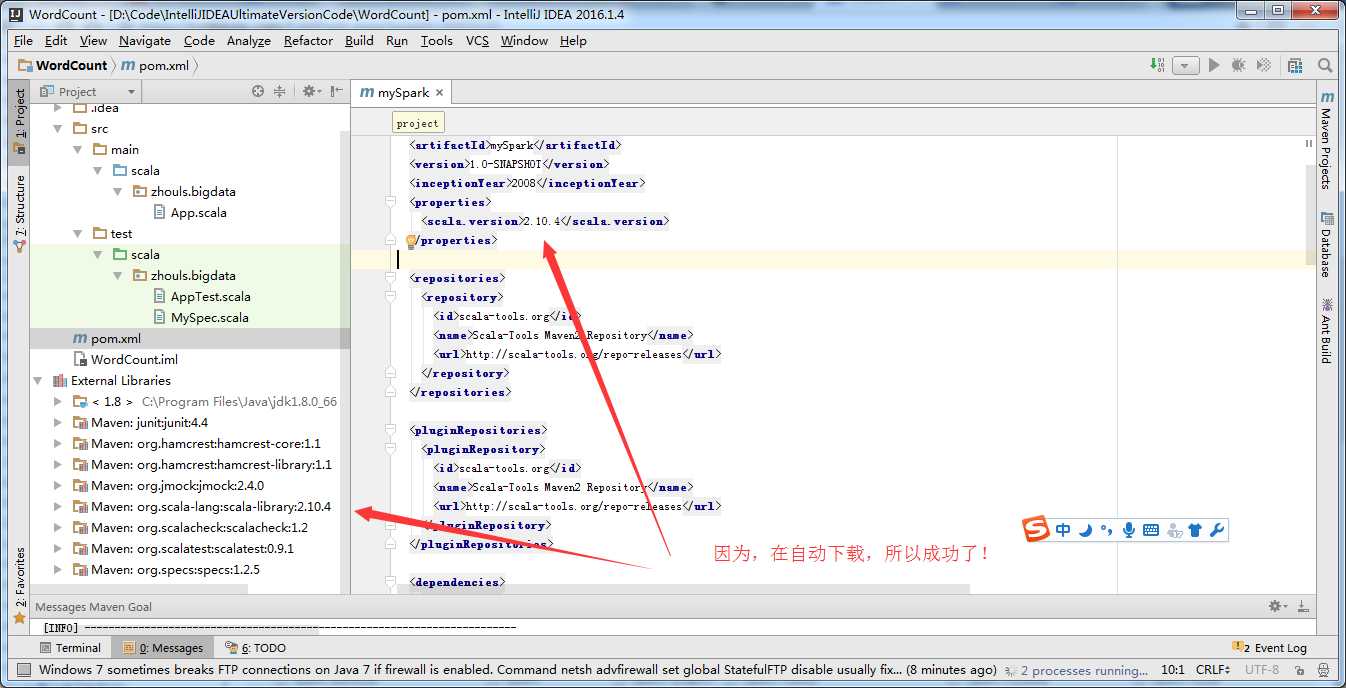Toggle the 7: Structure side tab
This screenshot has width=1346, height=688.
[x=19, y=213]
